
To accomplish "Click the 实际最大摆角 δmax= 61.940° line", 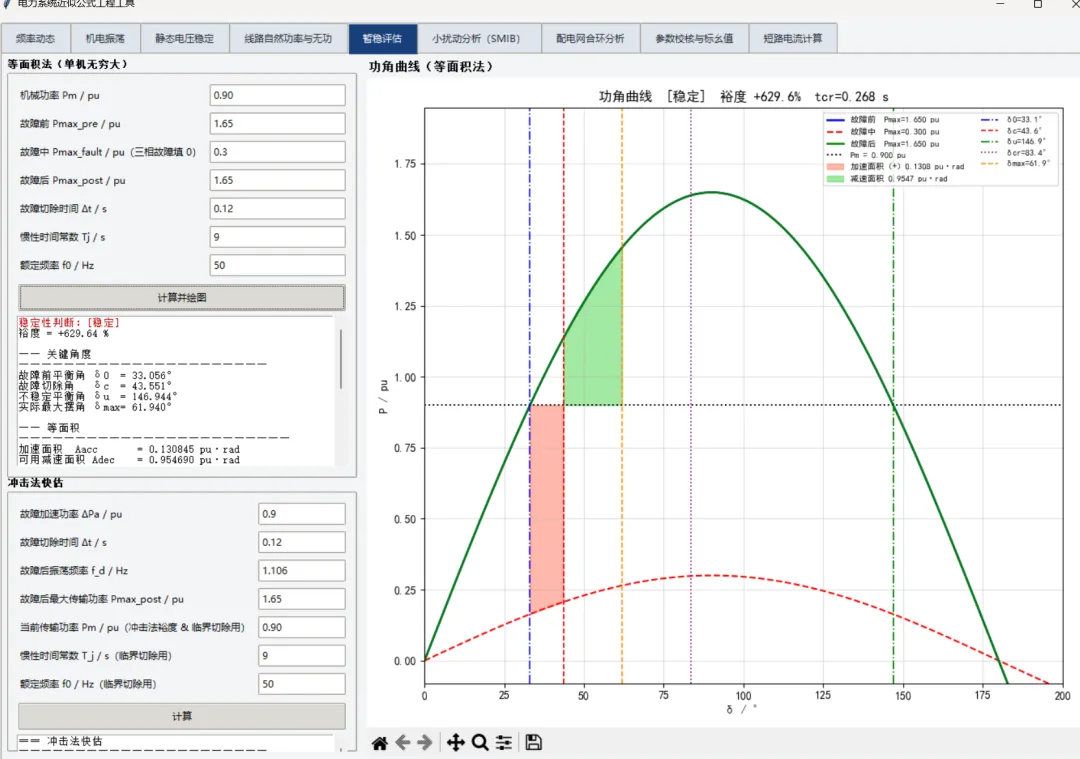I will click(x=95, y=407).
